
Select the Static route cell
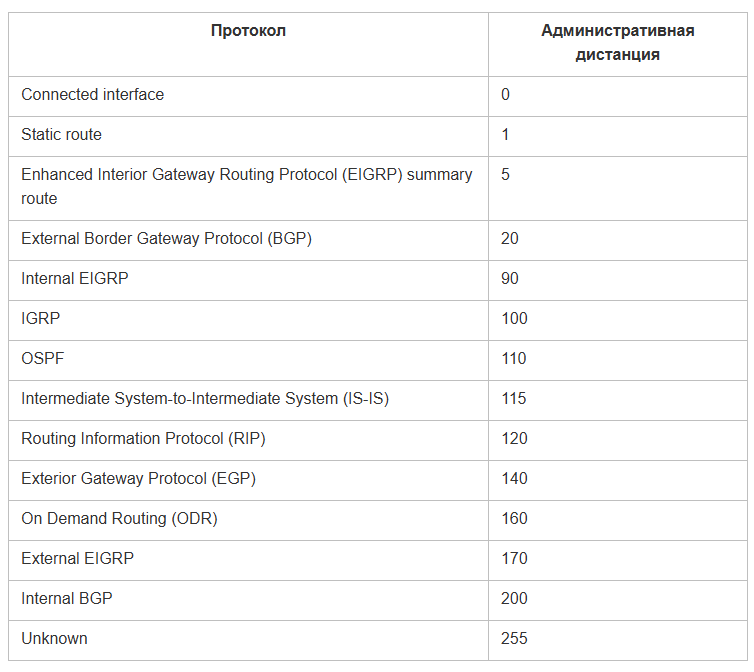tap(62, 135)
